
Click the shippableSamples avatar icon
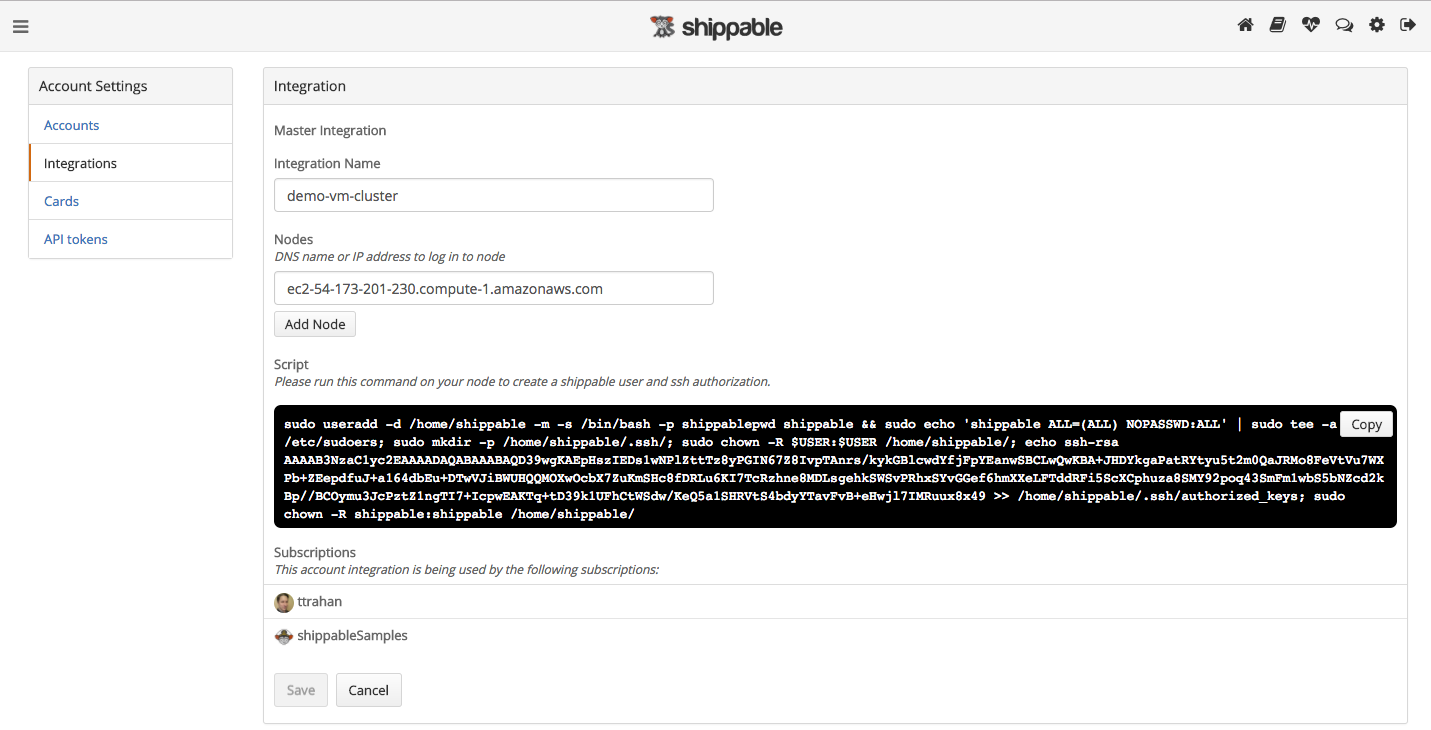(x=284, y=636)
